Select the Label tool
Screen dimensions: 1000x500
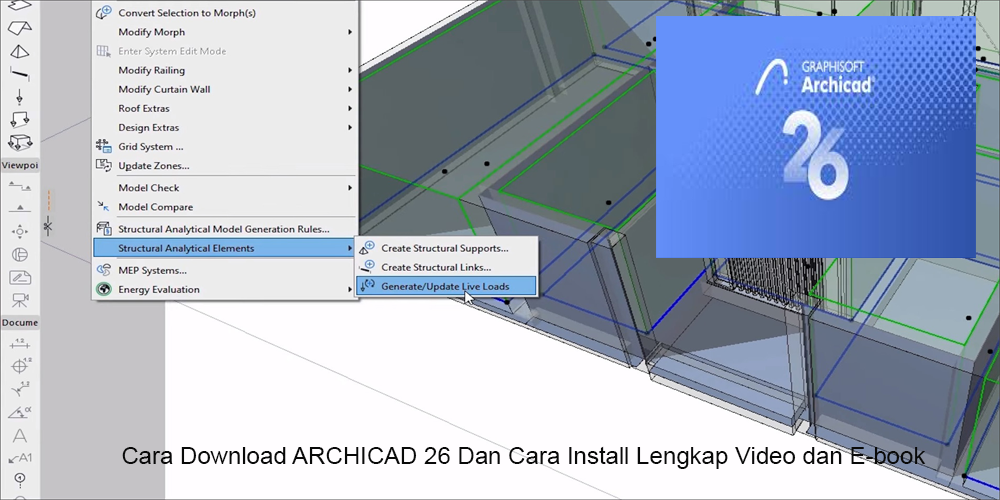click(20, 458)
